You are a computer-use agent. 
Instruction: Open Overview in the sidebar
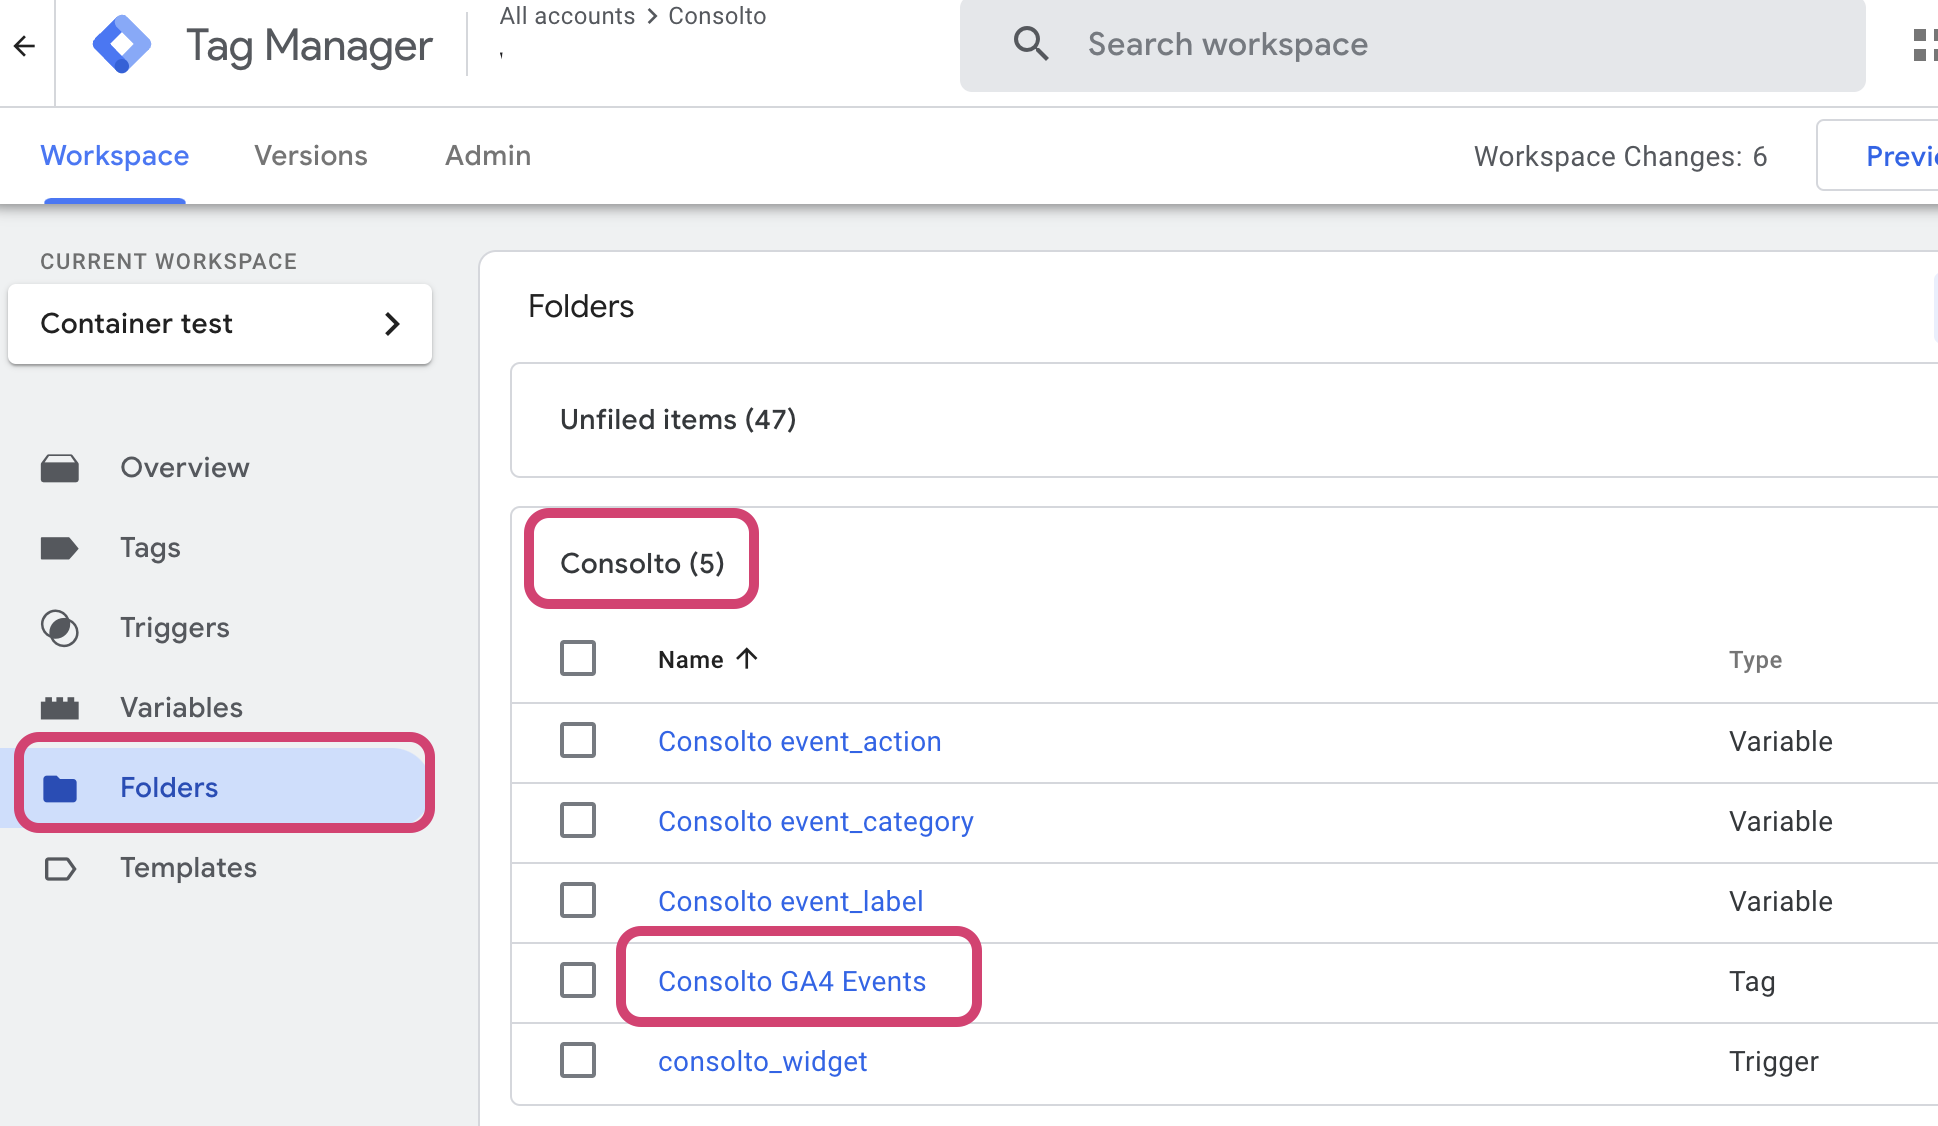point(185,468)
